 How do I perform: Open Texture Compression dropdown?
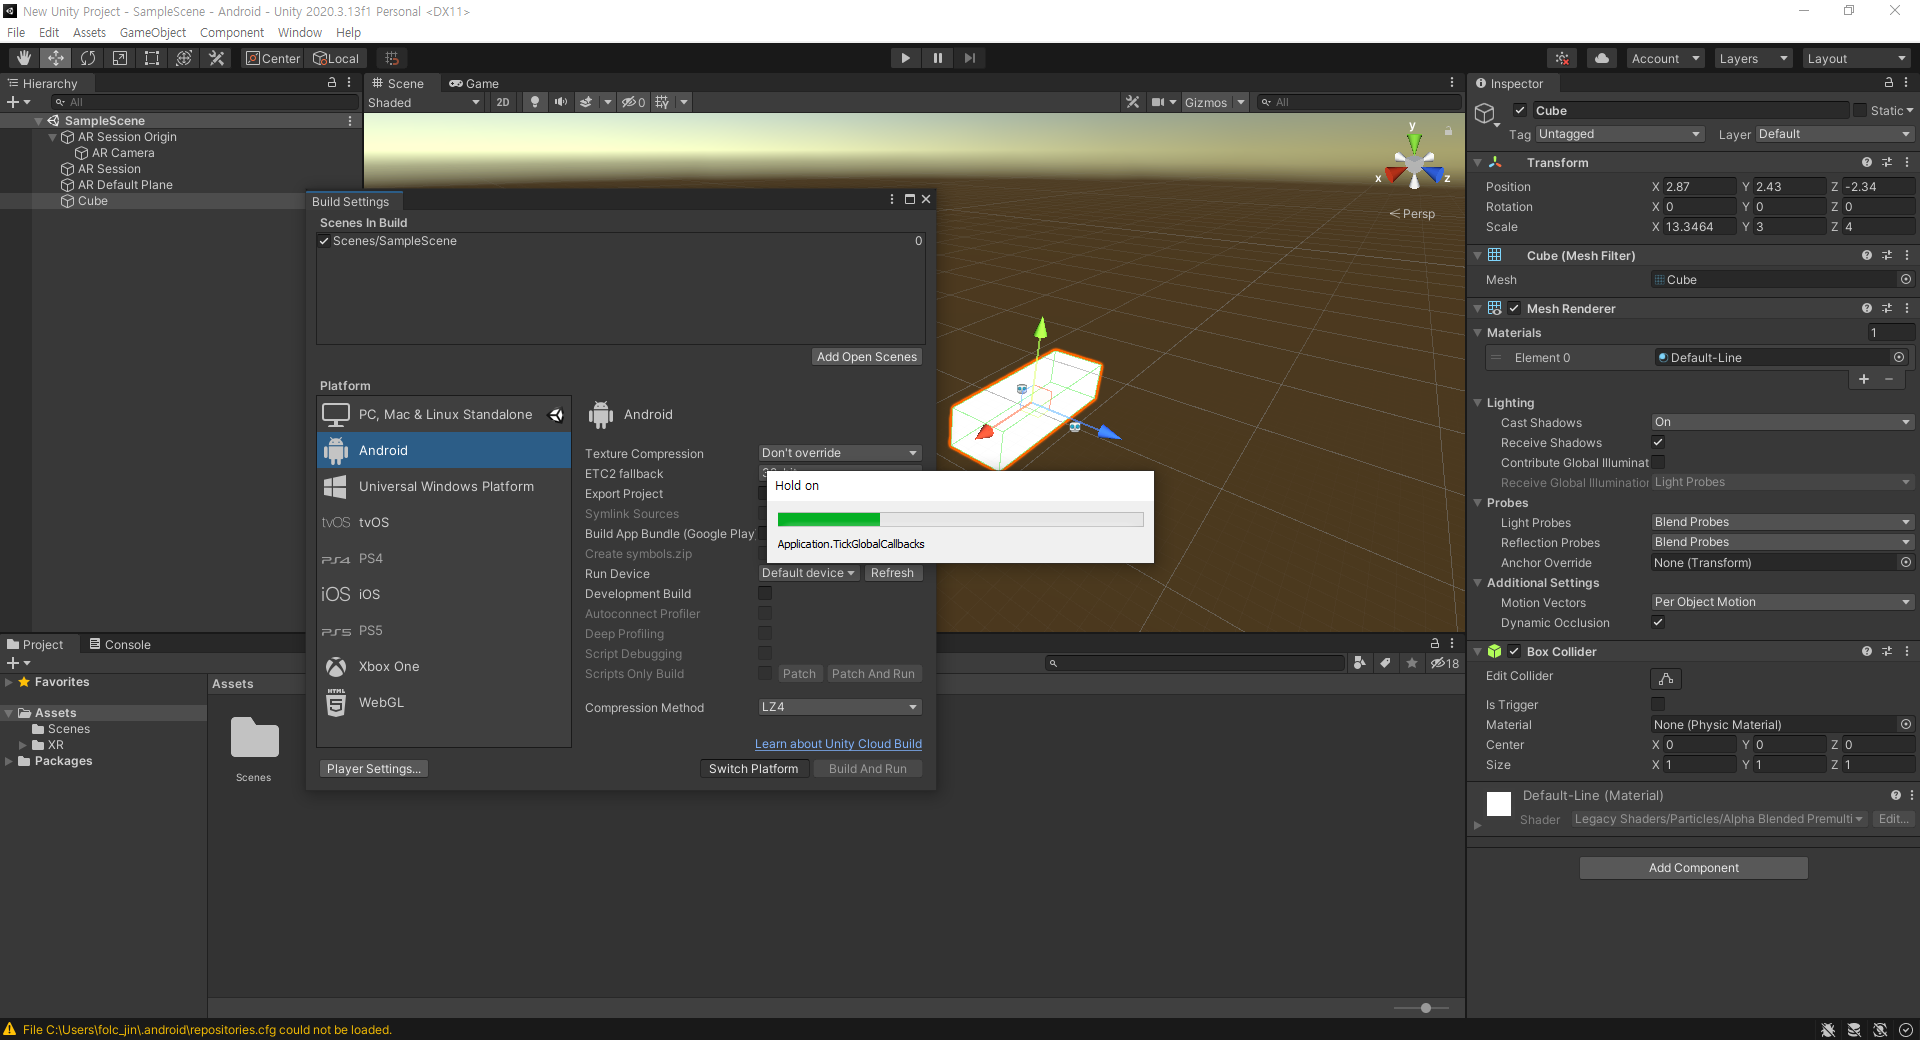point(840,453)
